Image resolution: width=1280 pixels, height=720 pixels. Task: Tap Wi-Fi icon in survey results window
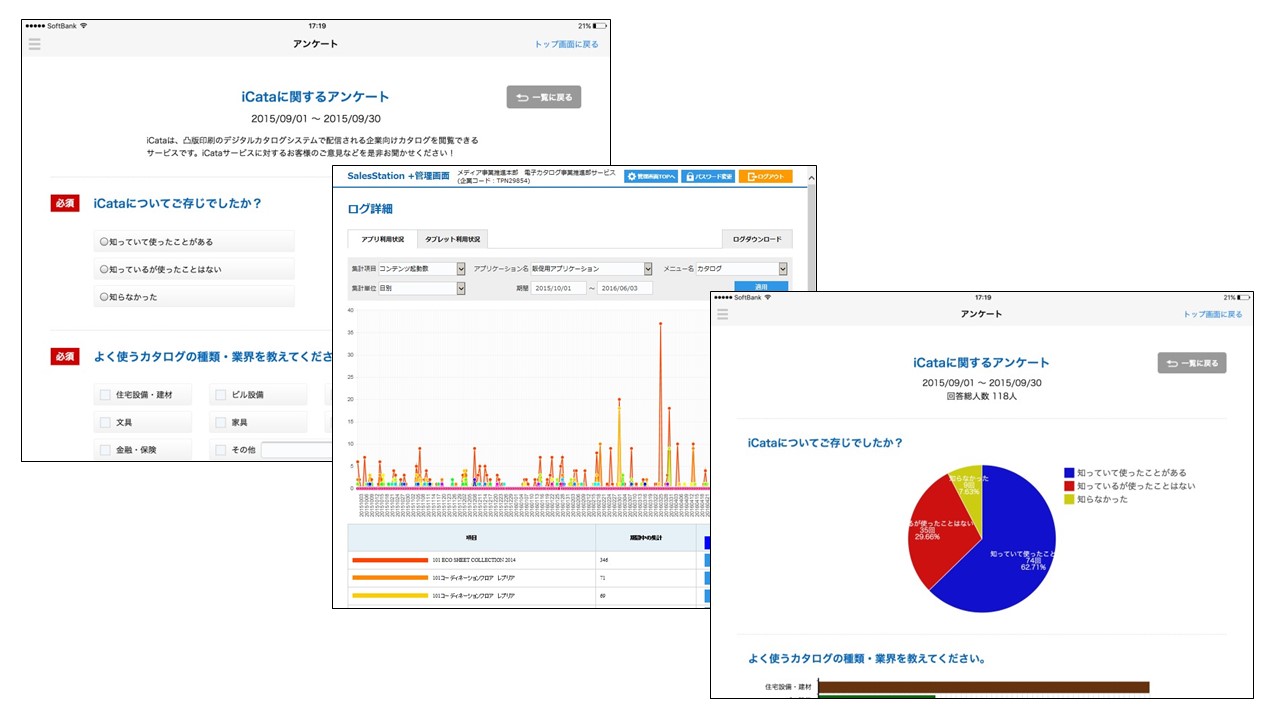(768, 297)
